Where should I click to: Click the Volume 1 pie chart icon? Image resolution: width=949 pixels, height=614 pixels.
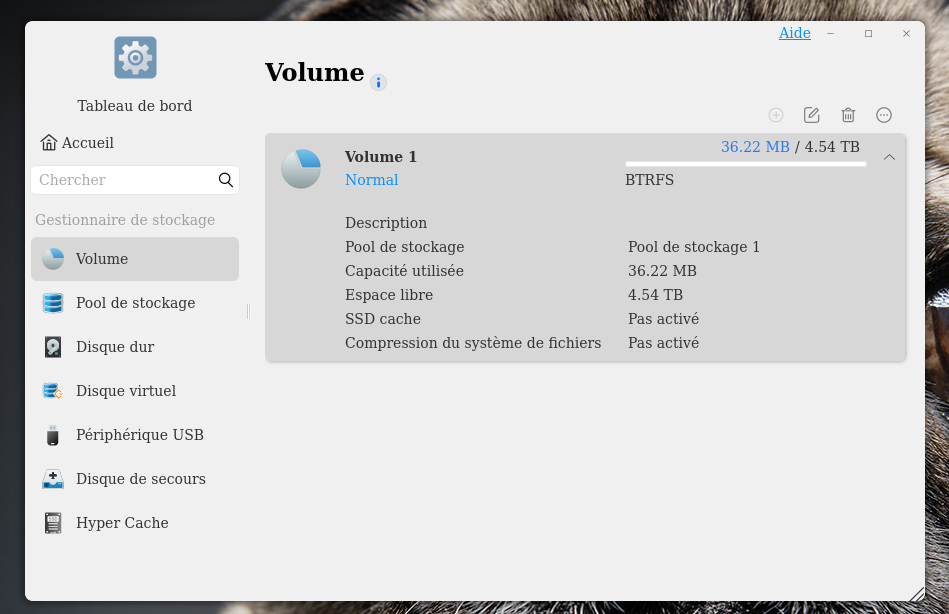[x=301, y=169]
